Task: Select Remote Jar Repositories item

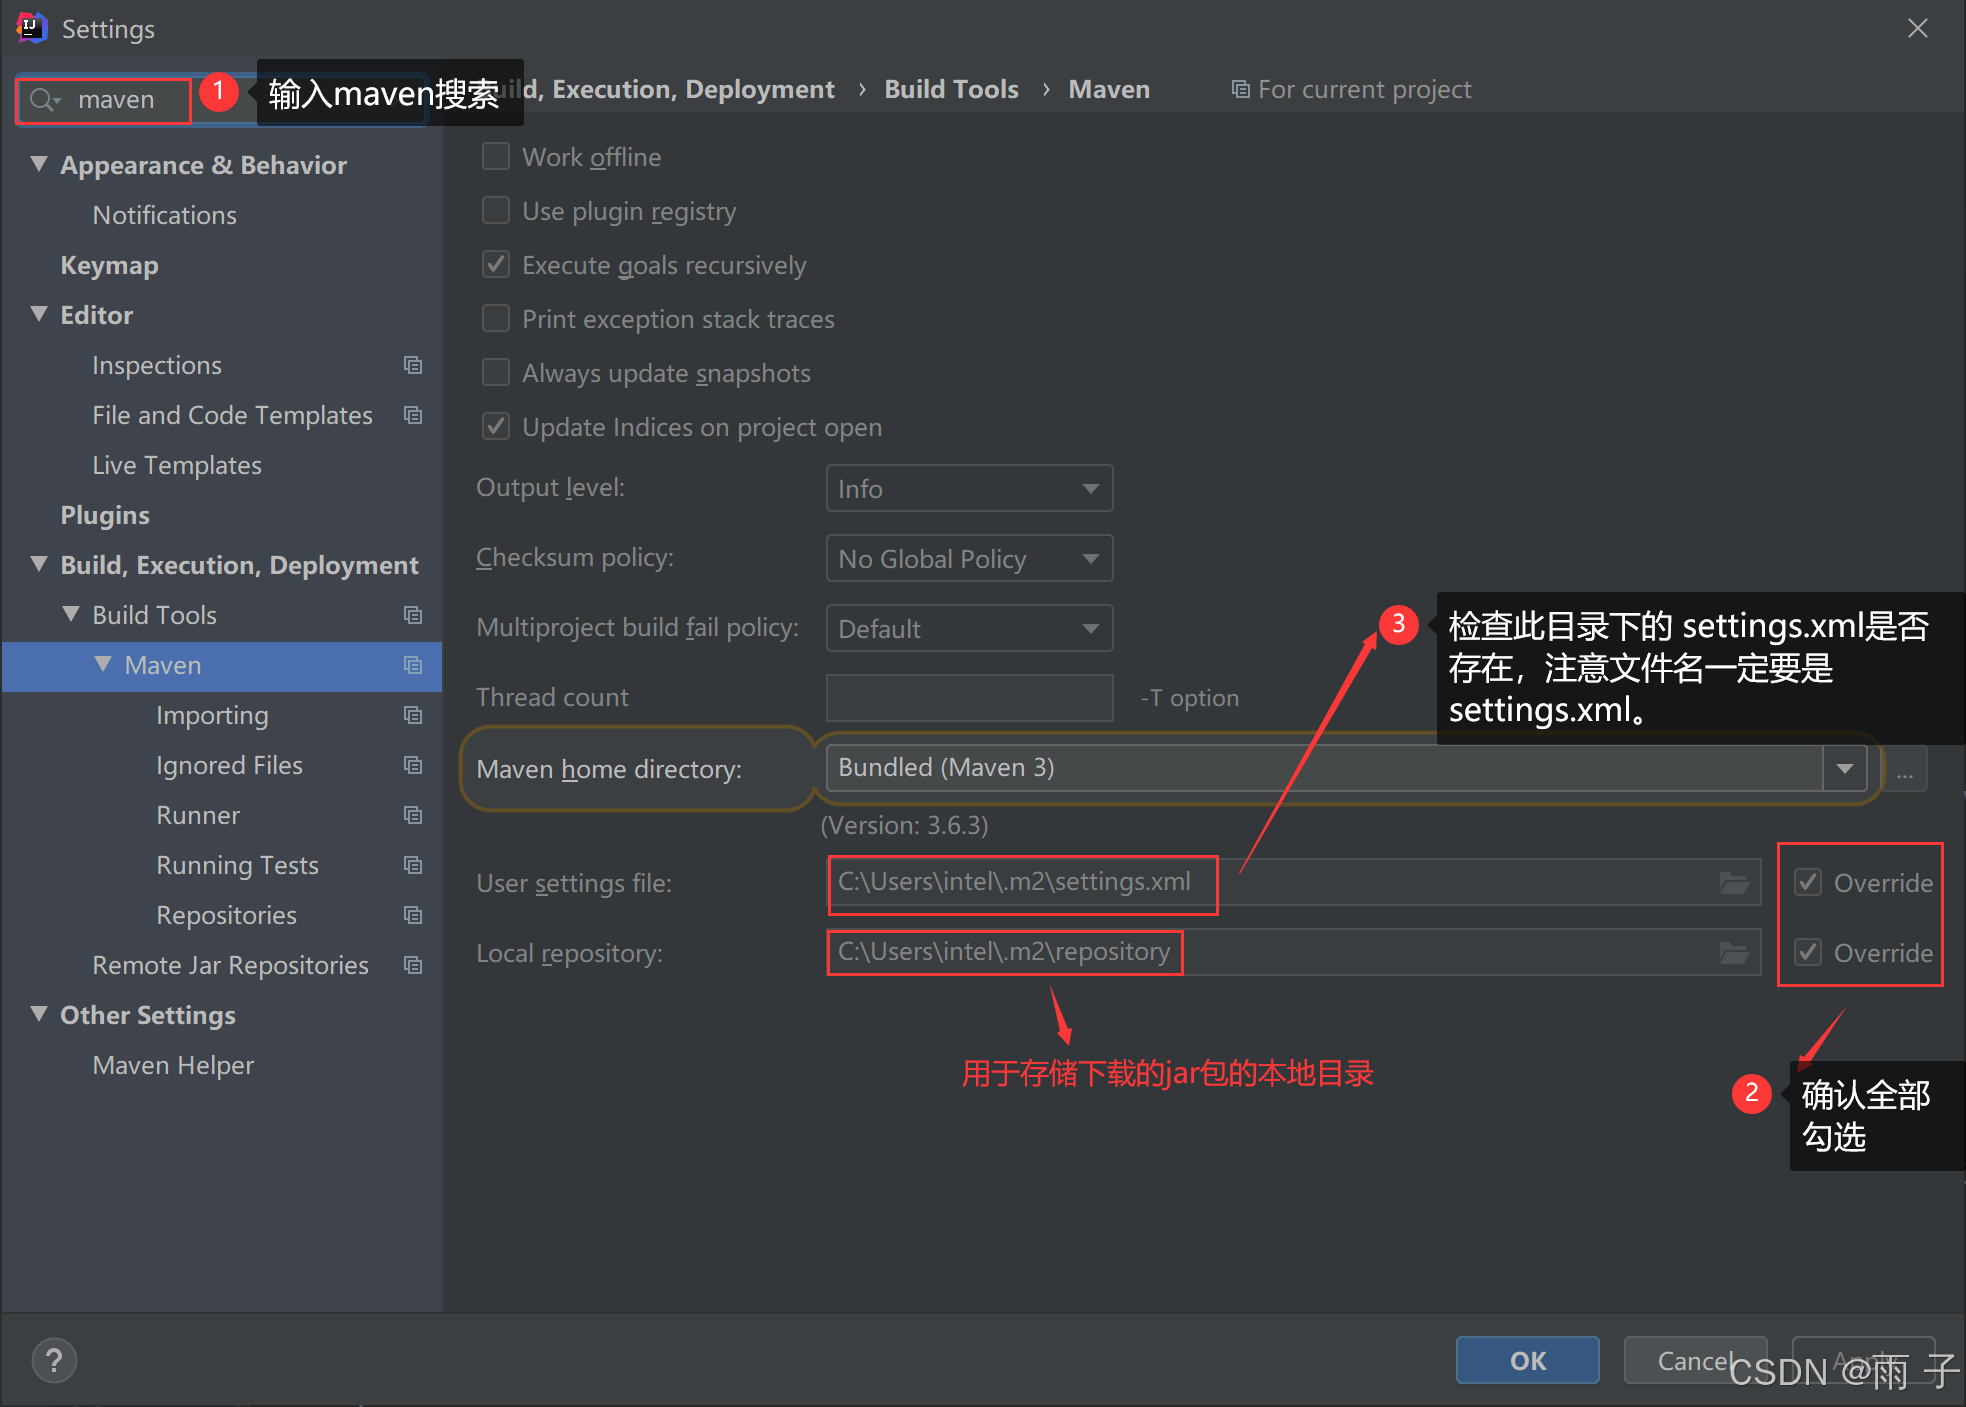Action: pyautogui.click(x=230, y=965)
